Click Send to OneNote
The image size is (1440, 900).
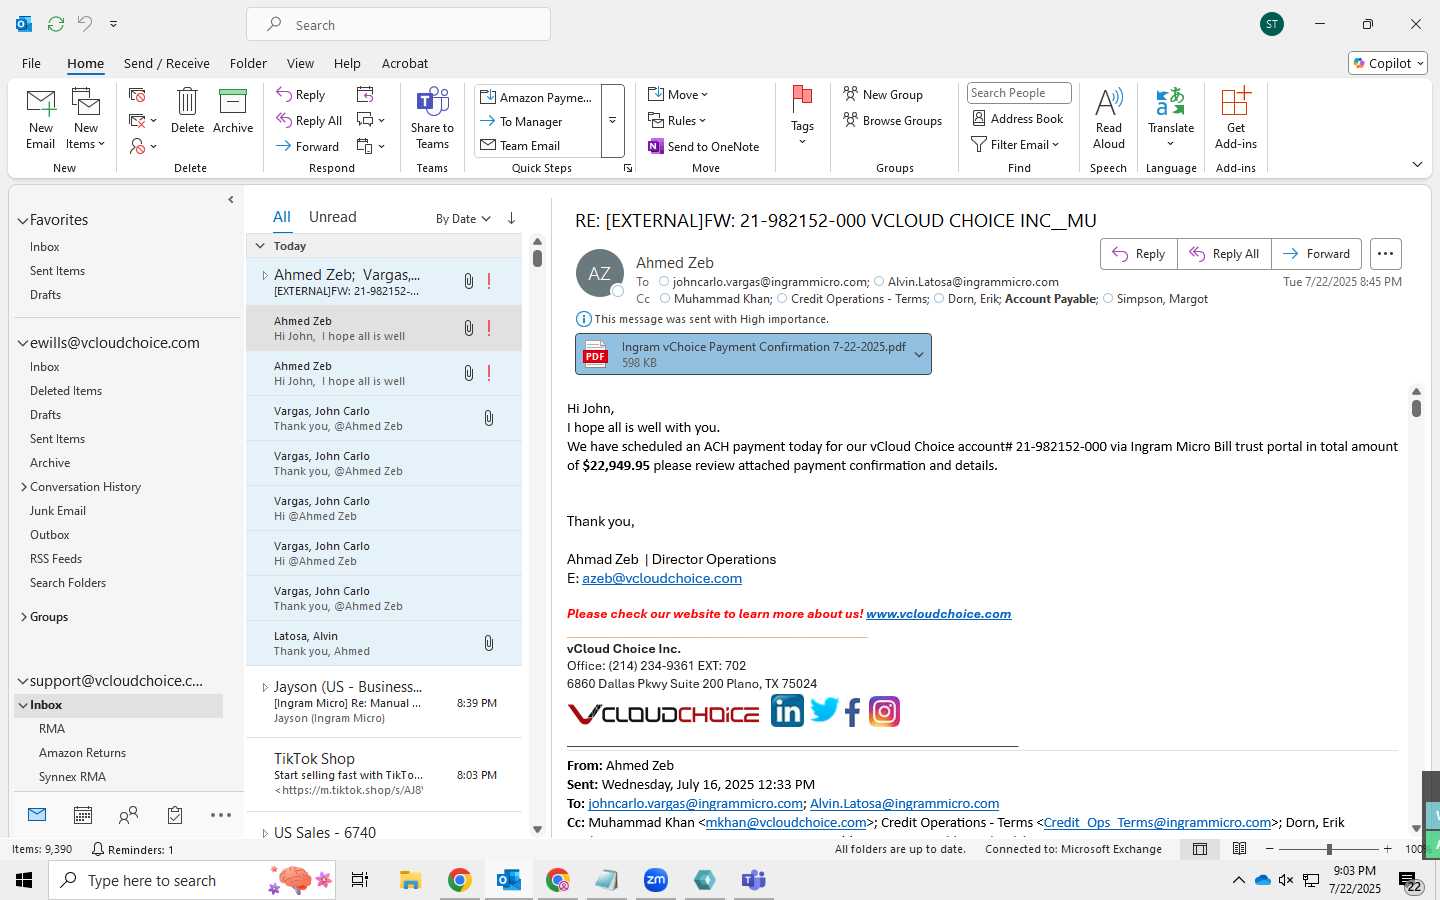704,147
